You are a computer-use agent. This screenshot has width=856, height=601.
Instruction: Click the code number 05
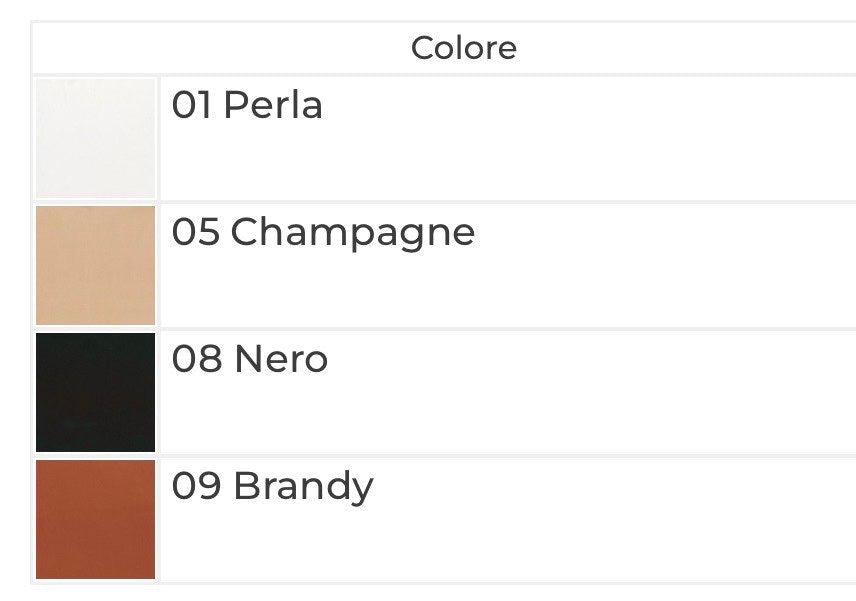click(195, 232)
